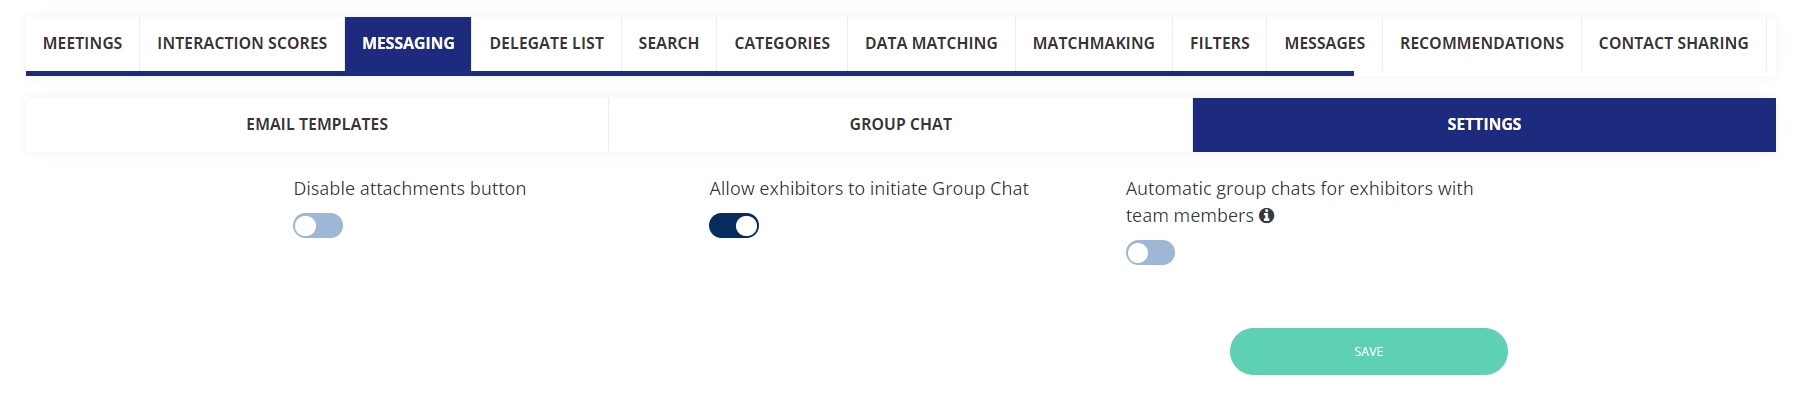Enable Automatic group chats for exhibitors switch
The height and width of the screenshot is (400, 1804).
tap(1150, 253)
